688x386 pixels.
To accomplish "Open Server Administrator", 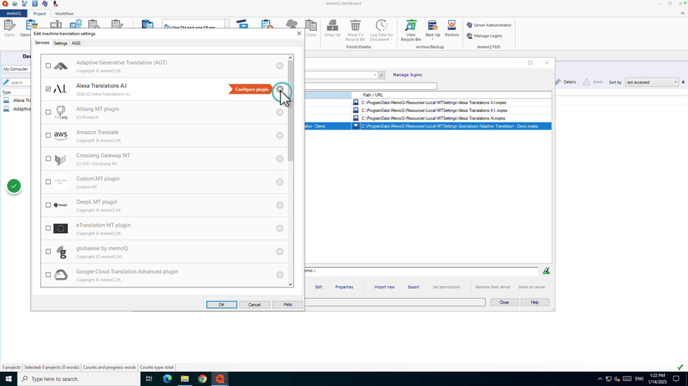I will (488, 25).
